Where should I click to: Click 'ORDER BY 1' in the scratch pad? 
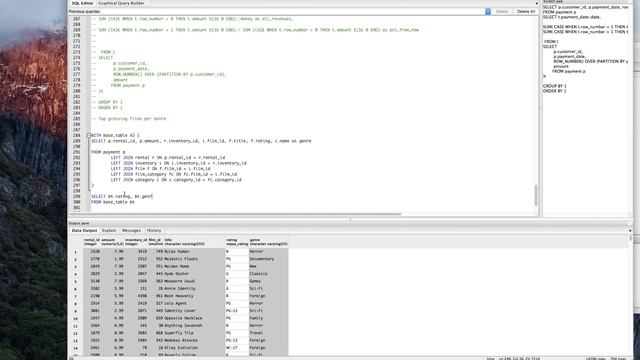coord(554,91)
